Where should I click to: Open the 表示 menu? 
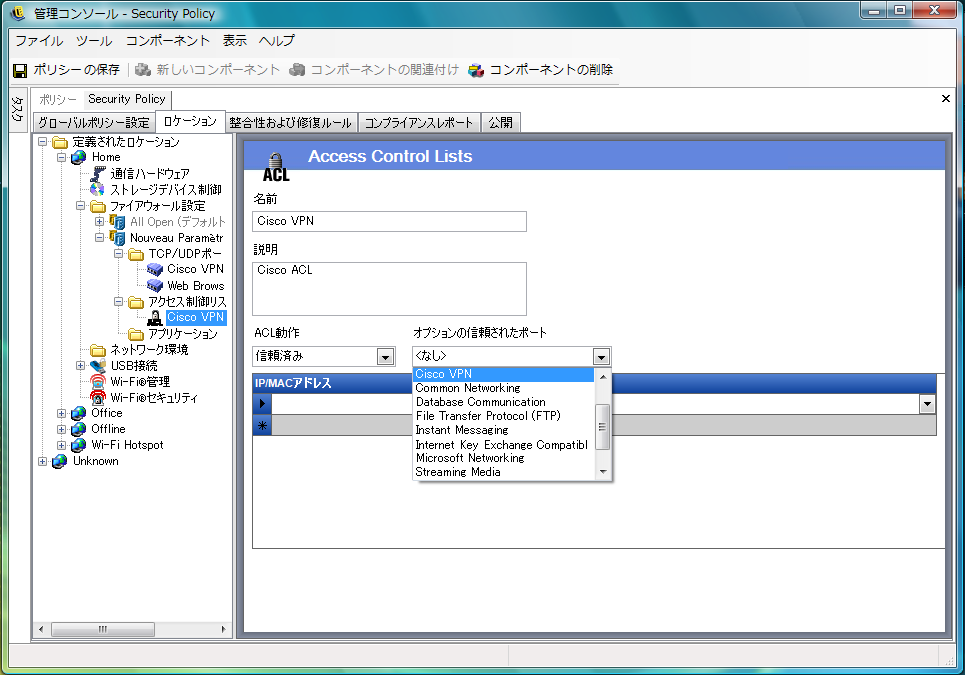[234, 41]
